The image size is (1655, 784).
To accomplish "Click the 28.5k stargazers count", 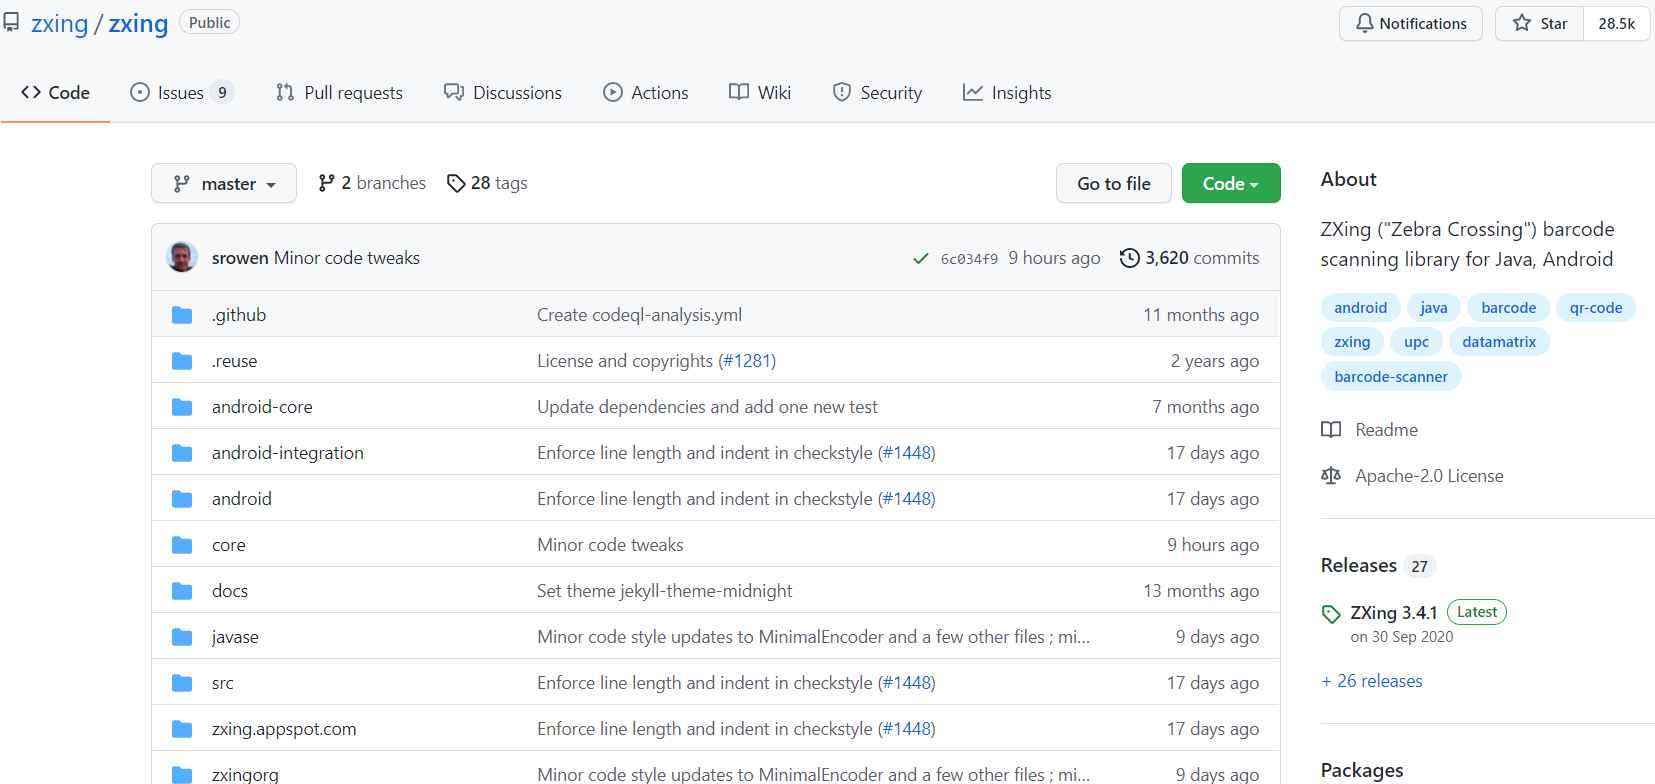I will click(x=1617, y=23).
